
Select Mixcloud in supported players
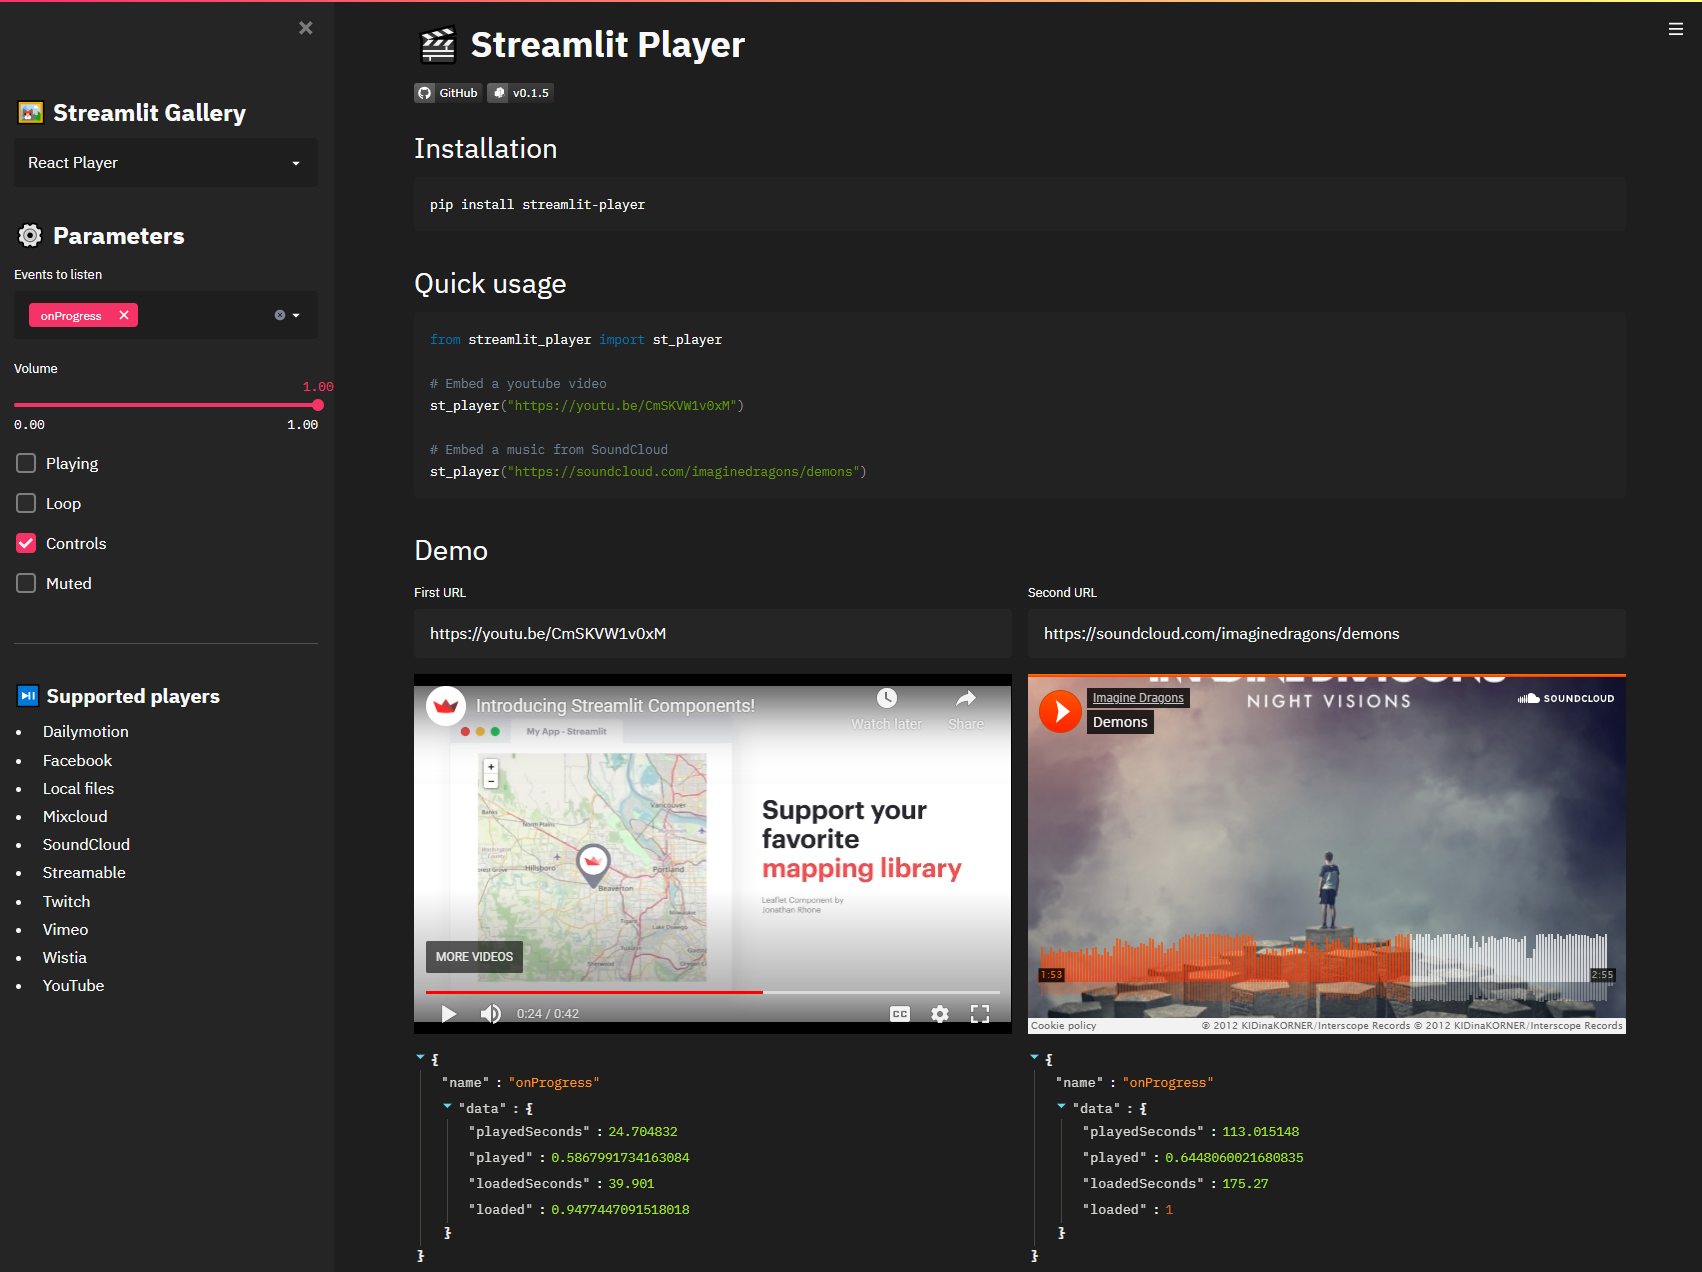[75, 817]
